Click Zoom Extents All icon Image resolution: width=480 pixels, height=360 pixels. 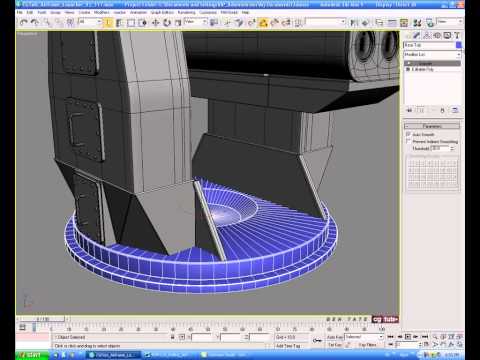(459, 337)
